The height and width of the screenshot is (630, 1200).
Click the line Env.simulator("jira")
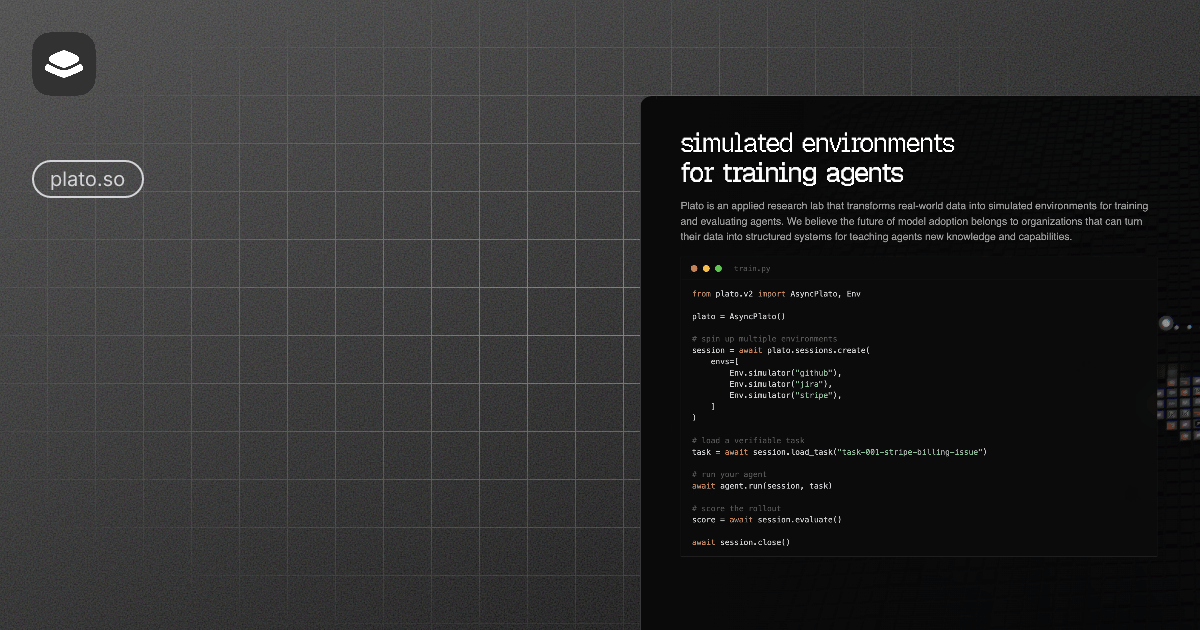(780, 384)
